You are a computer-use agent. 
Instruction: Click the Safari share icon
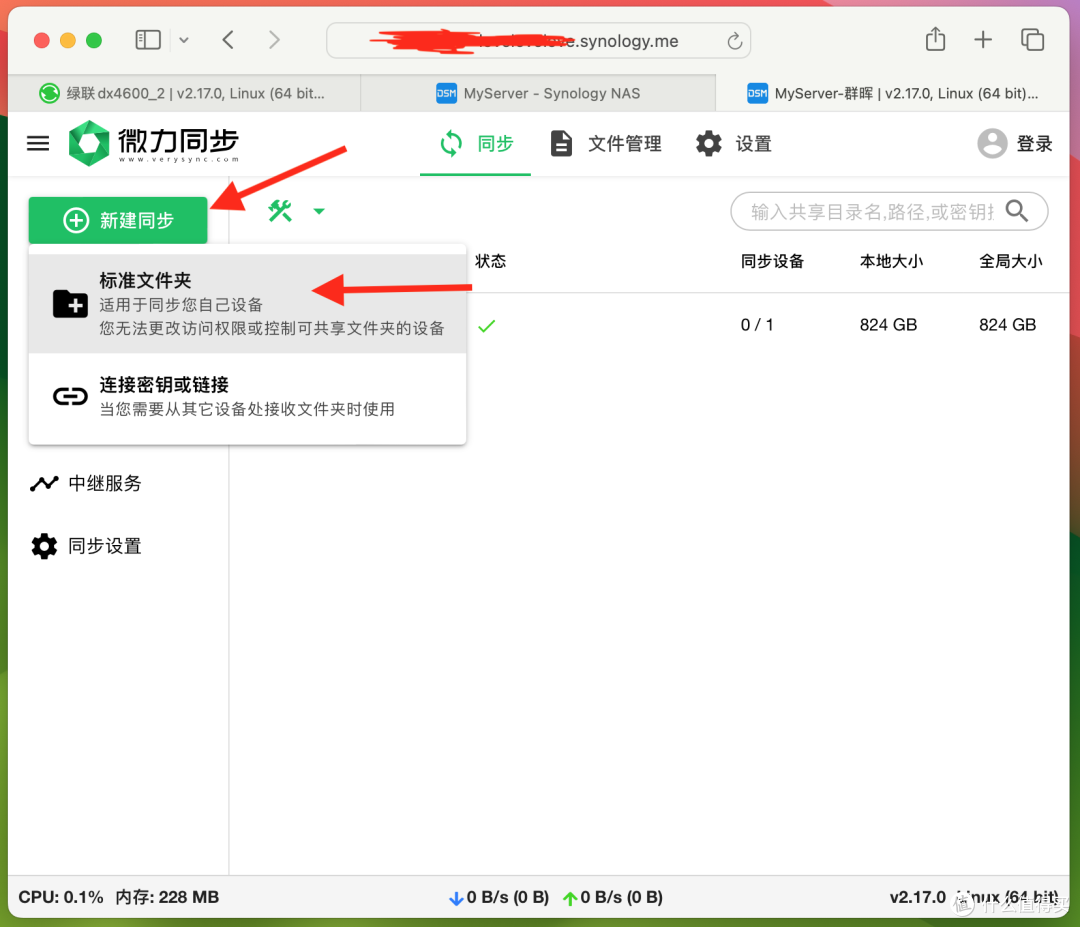[x=935, y=39]
